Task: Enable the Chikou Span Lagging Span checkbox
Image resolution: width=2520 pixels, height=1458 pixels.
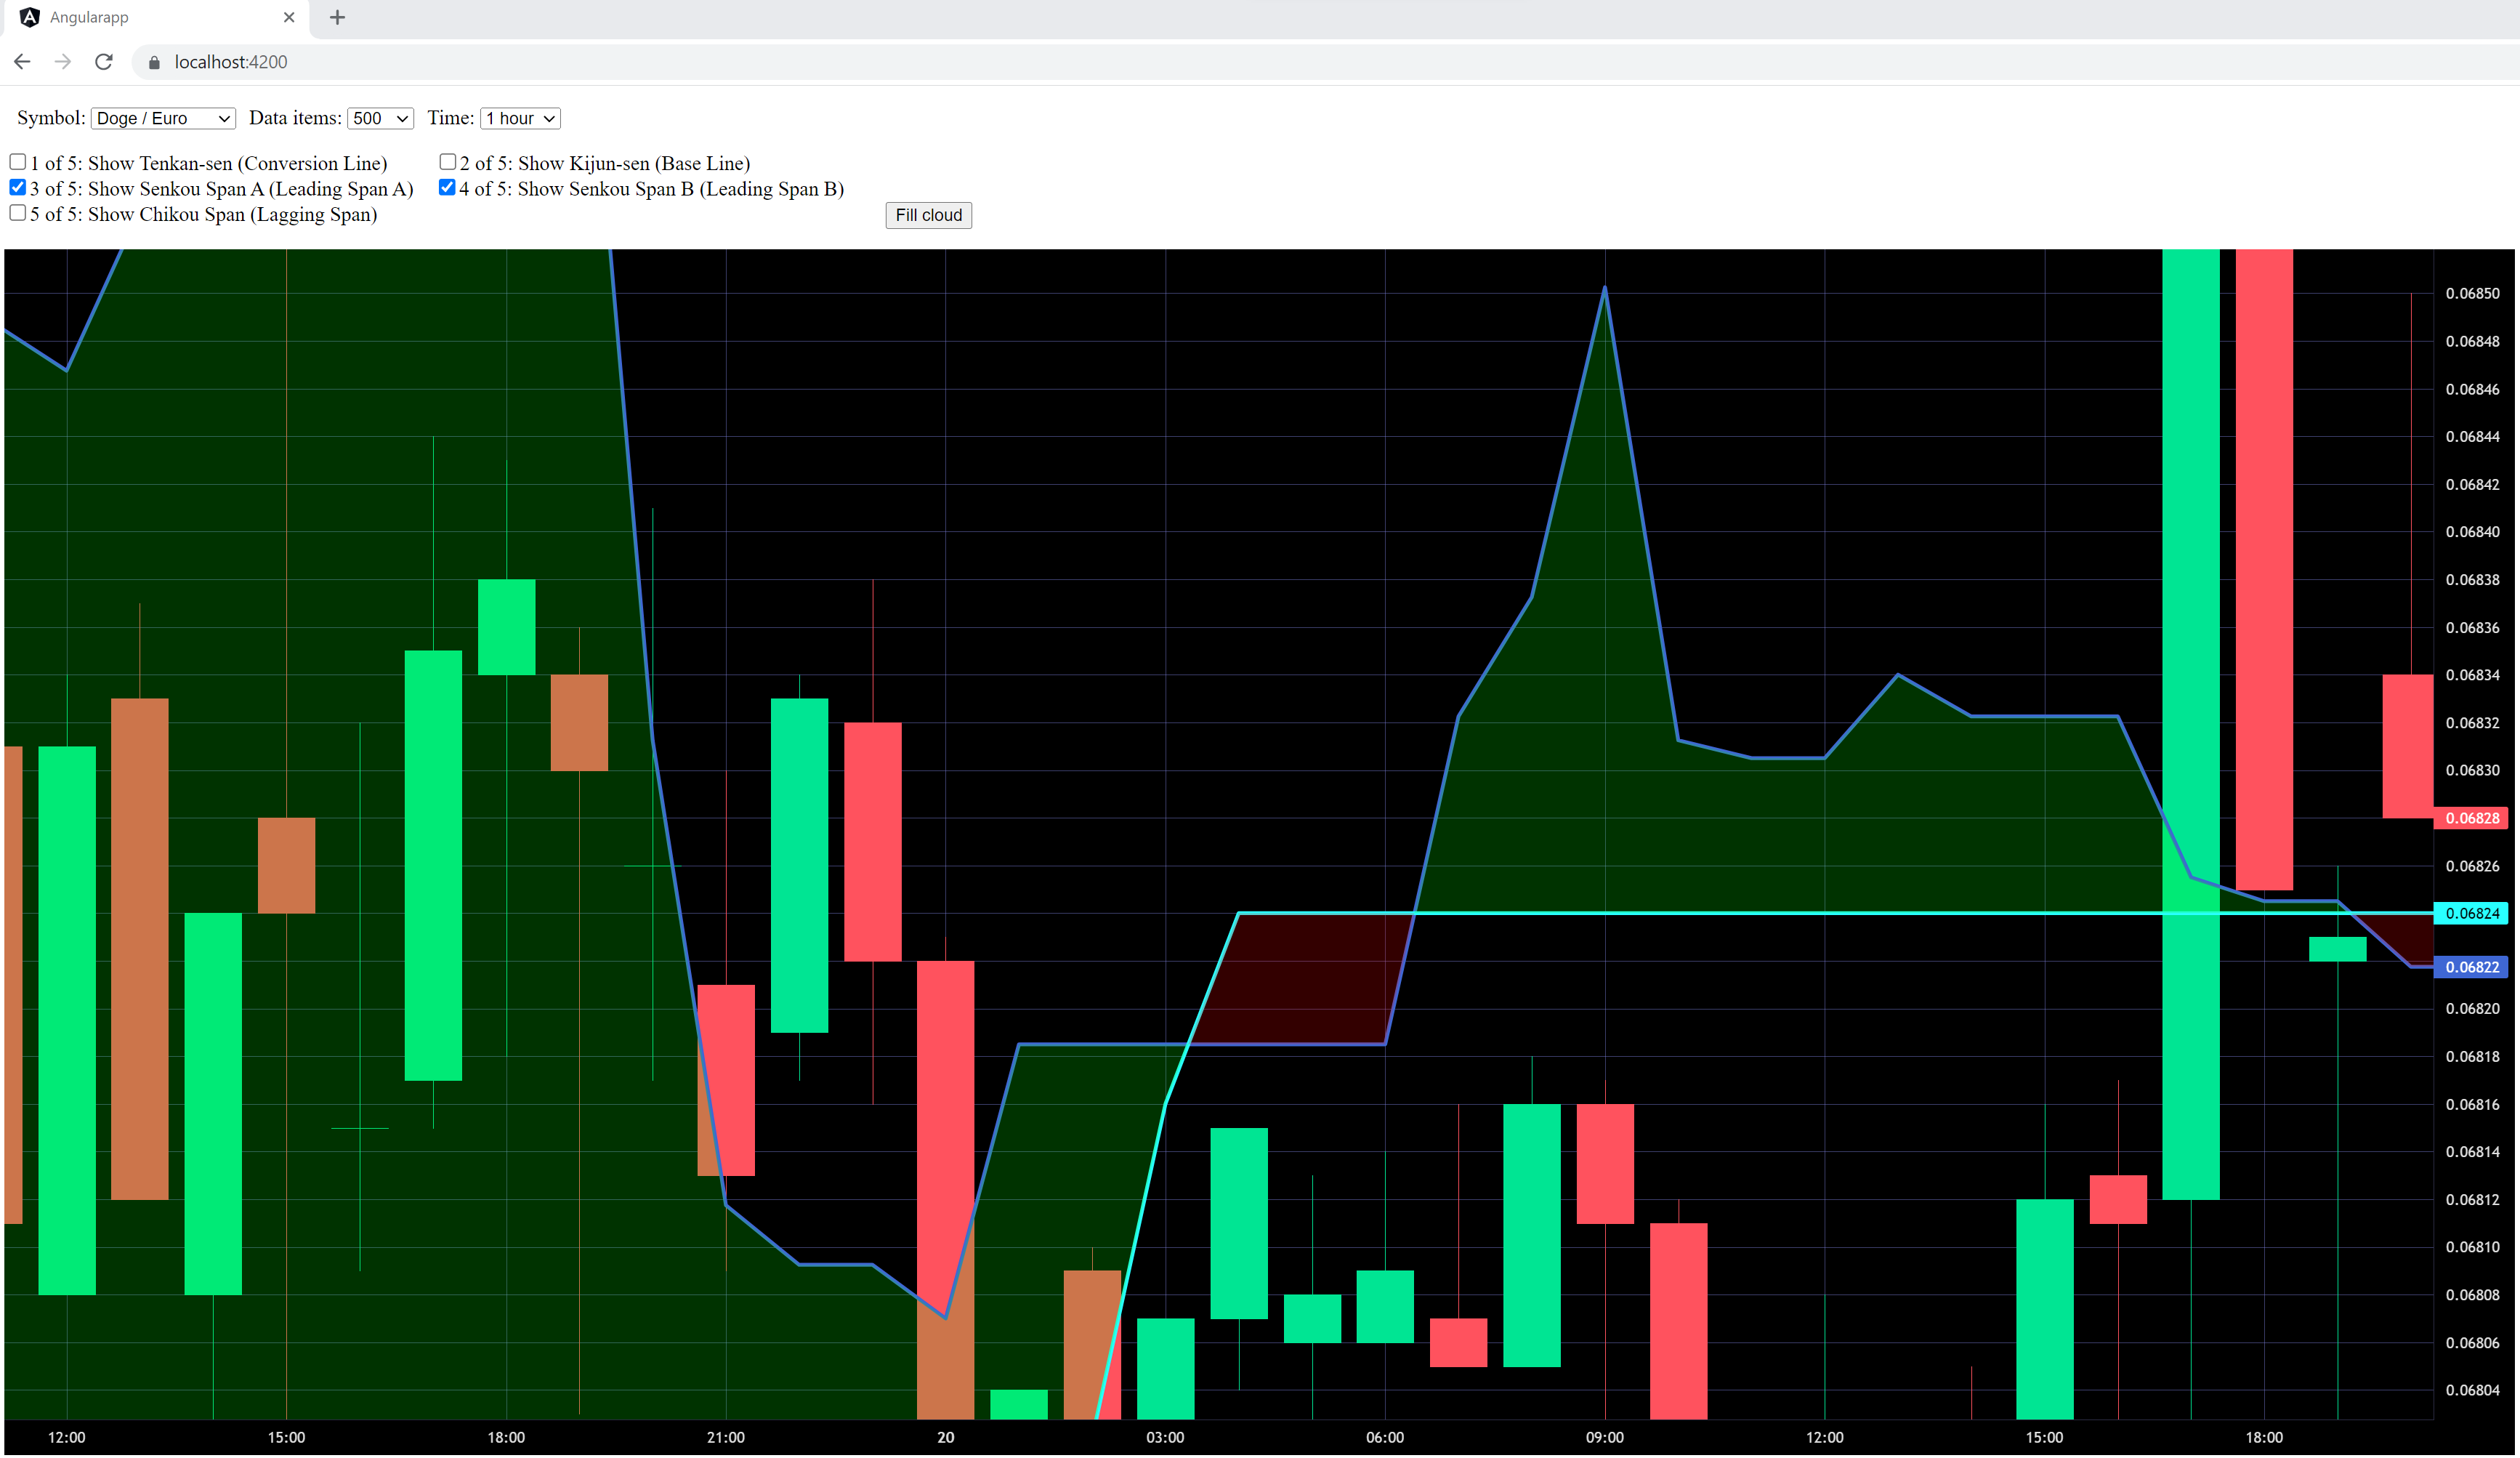Action: (x=18, y=213)
